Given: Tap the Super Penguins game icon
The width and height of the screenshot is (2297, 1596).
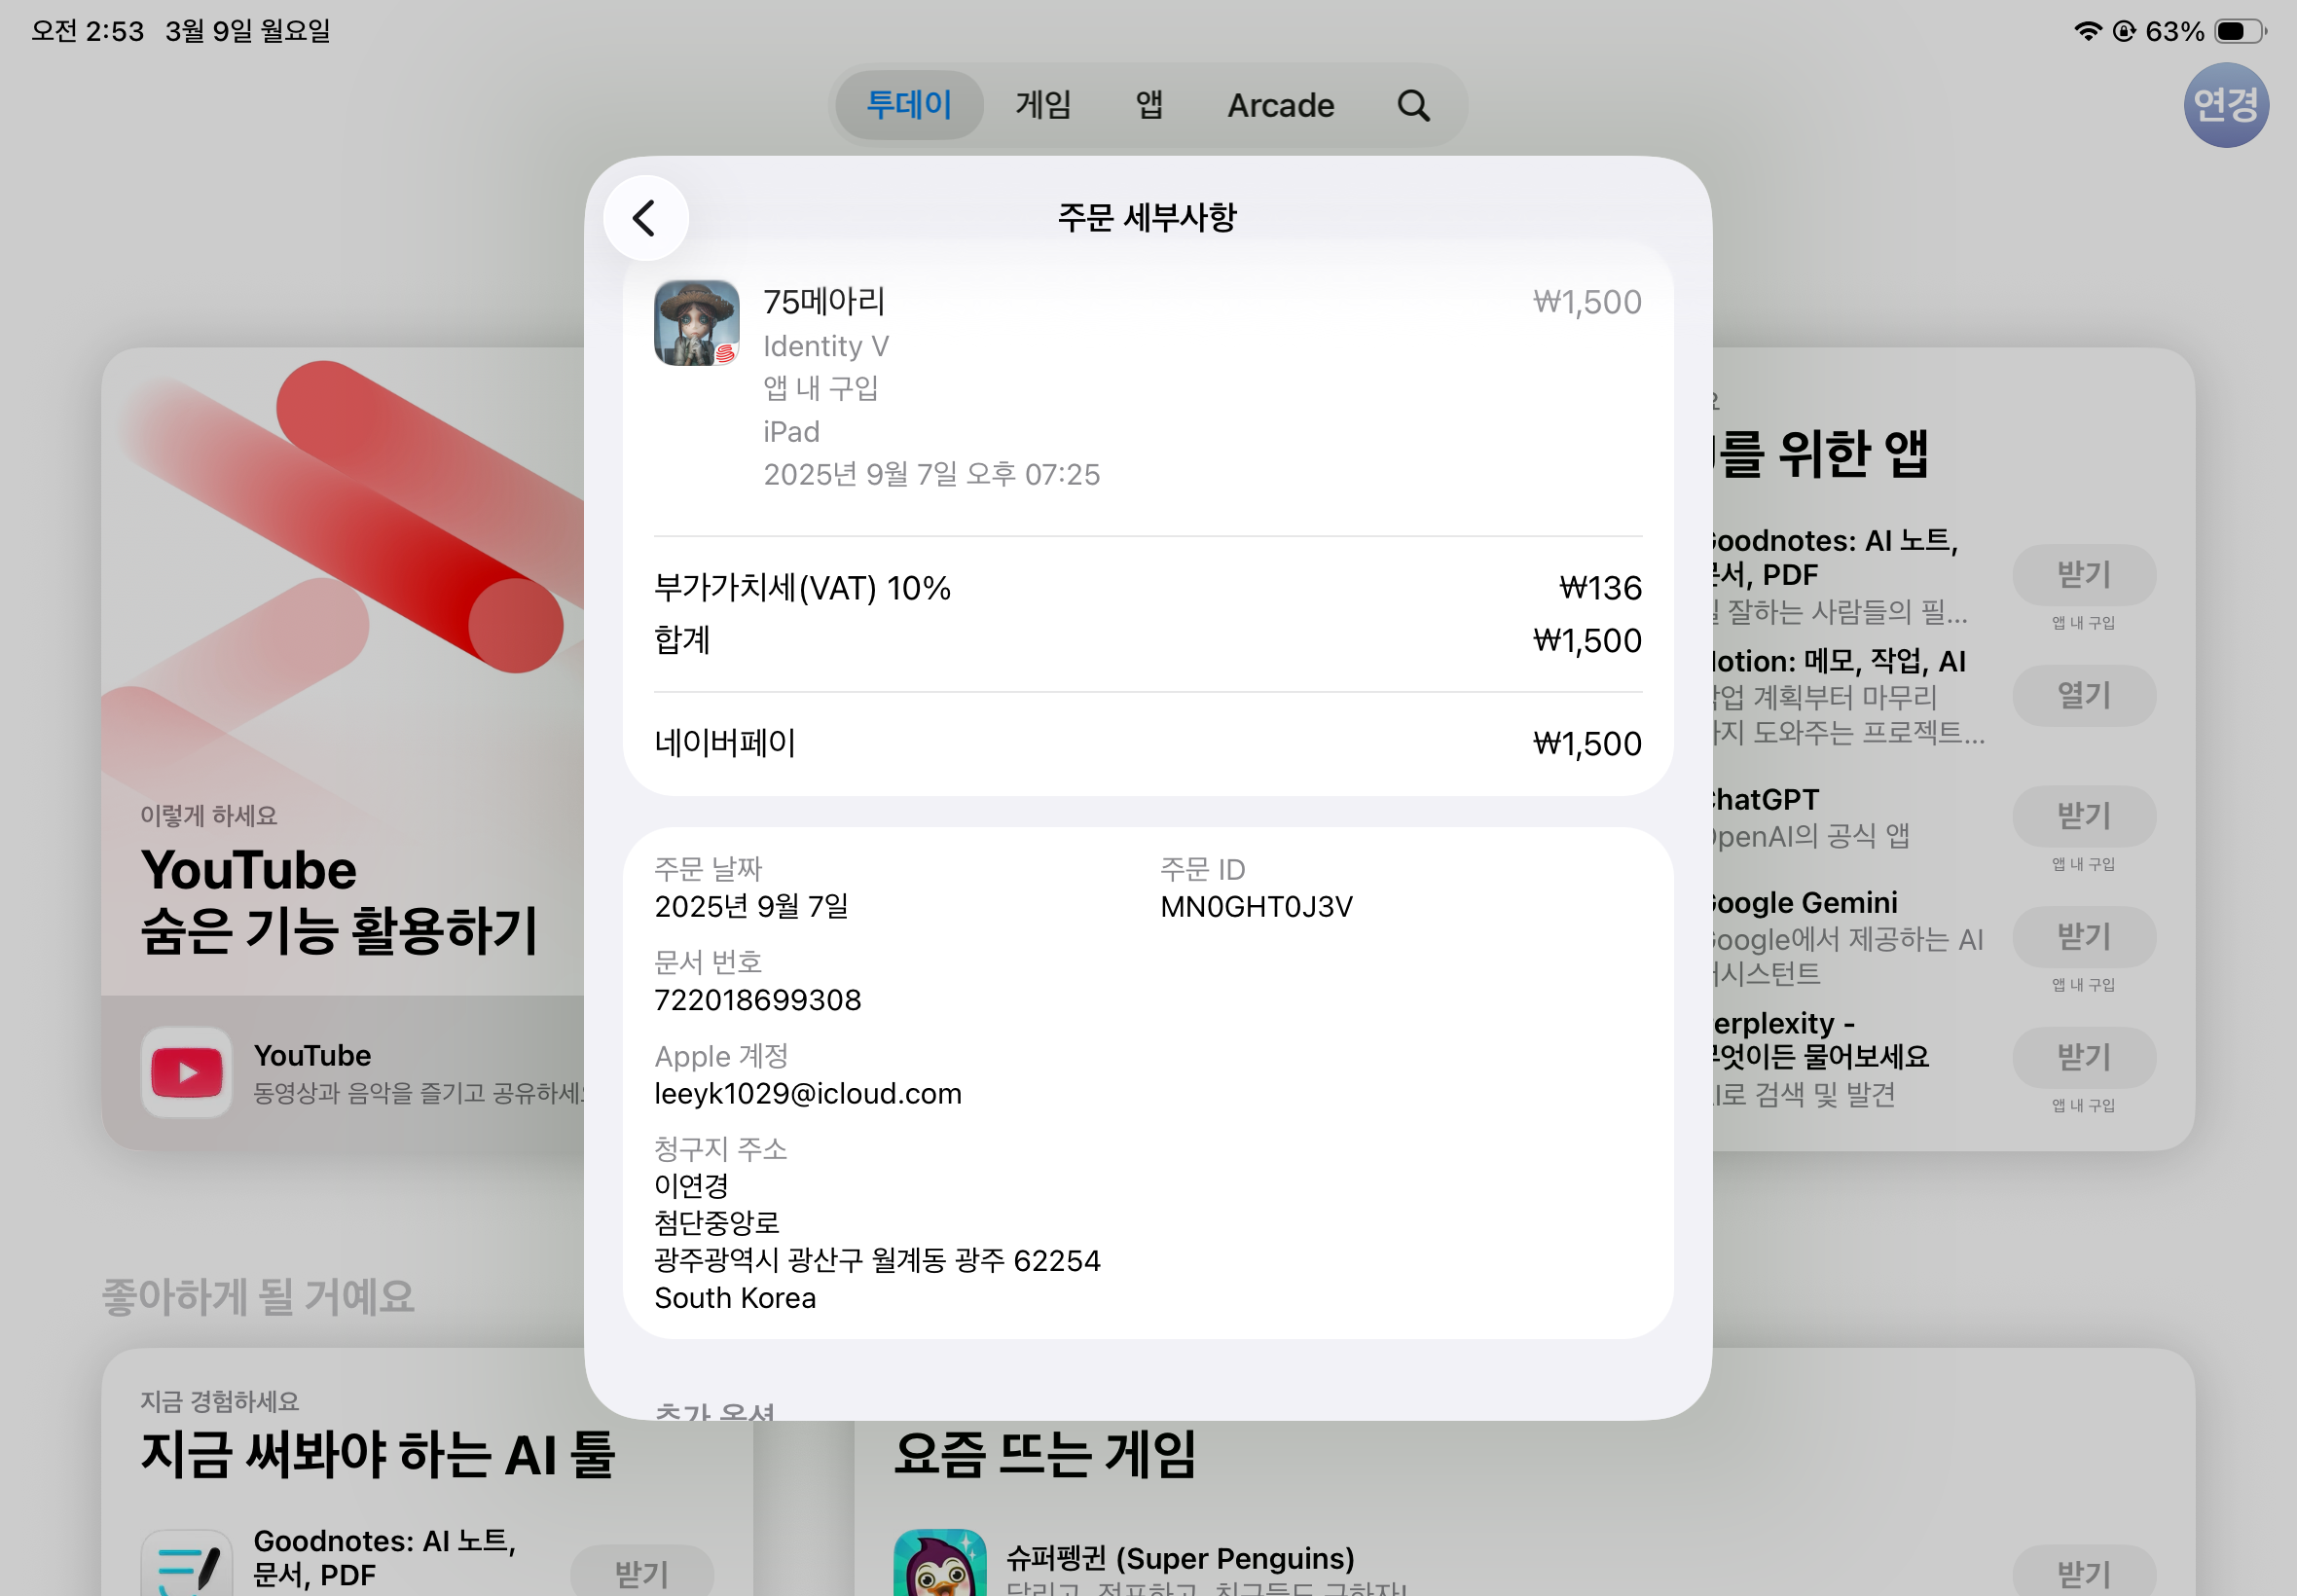Looking at the screenshot, I should point(939,1563).
